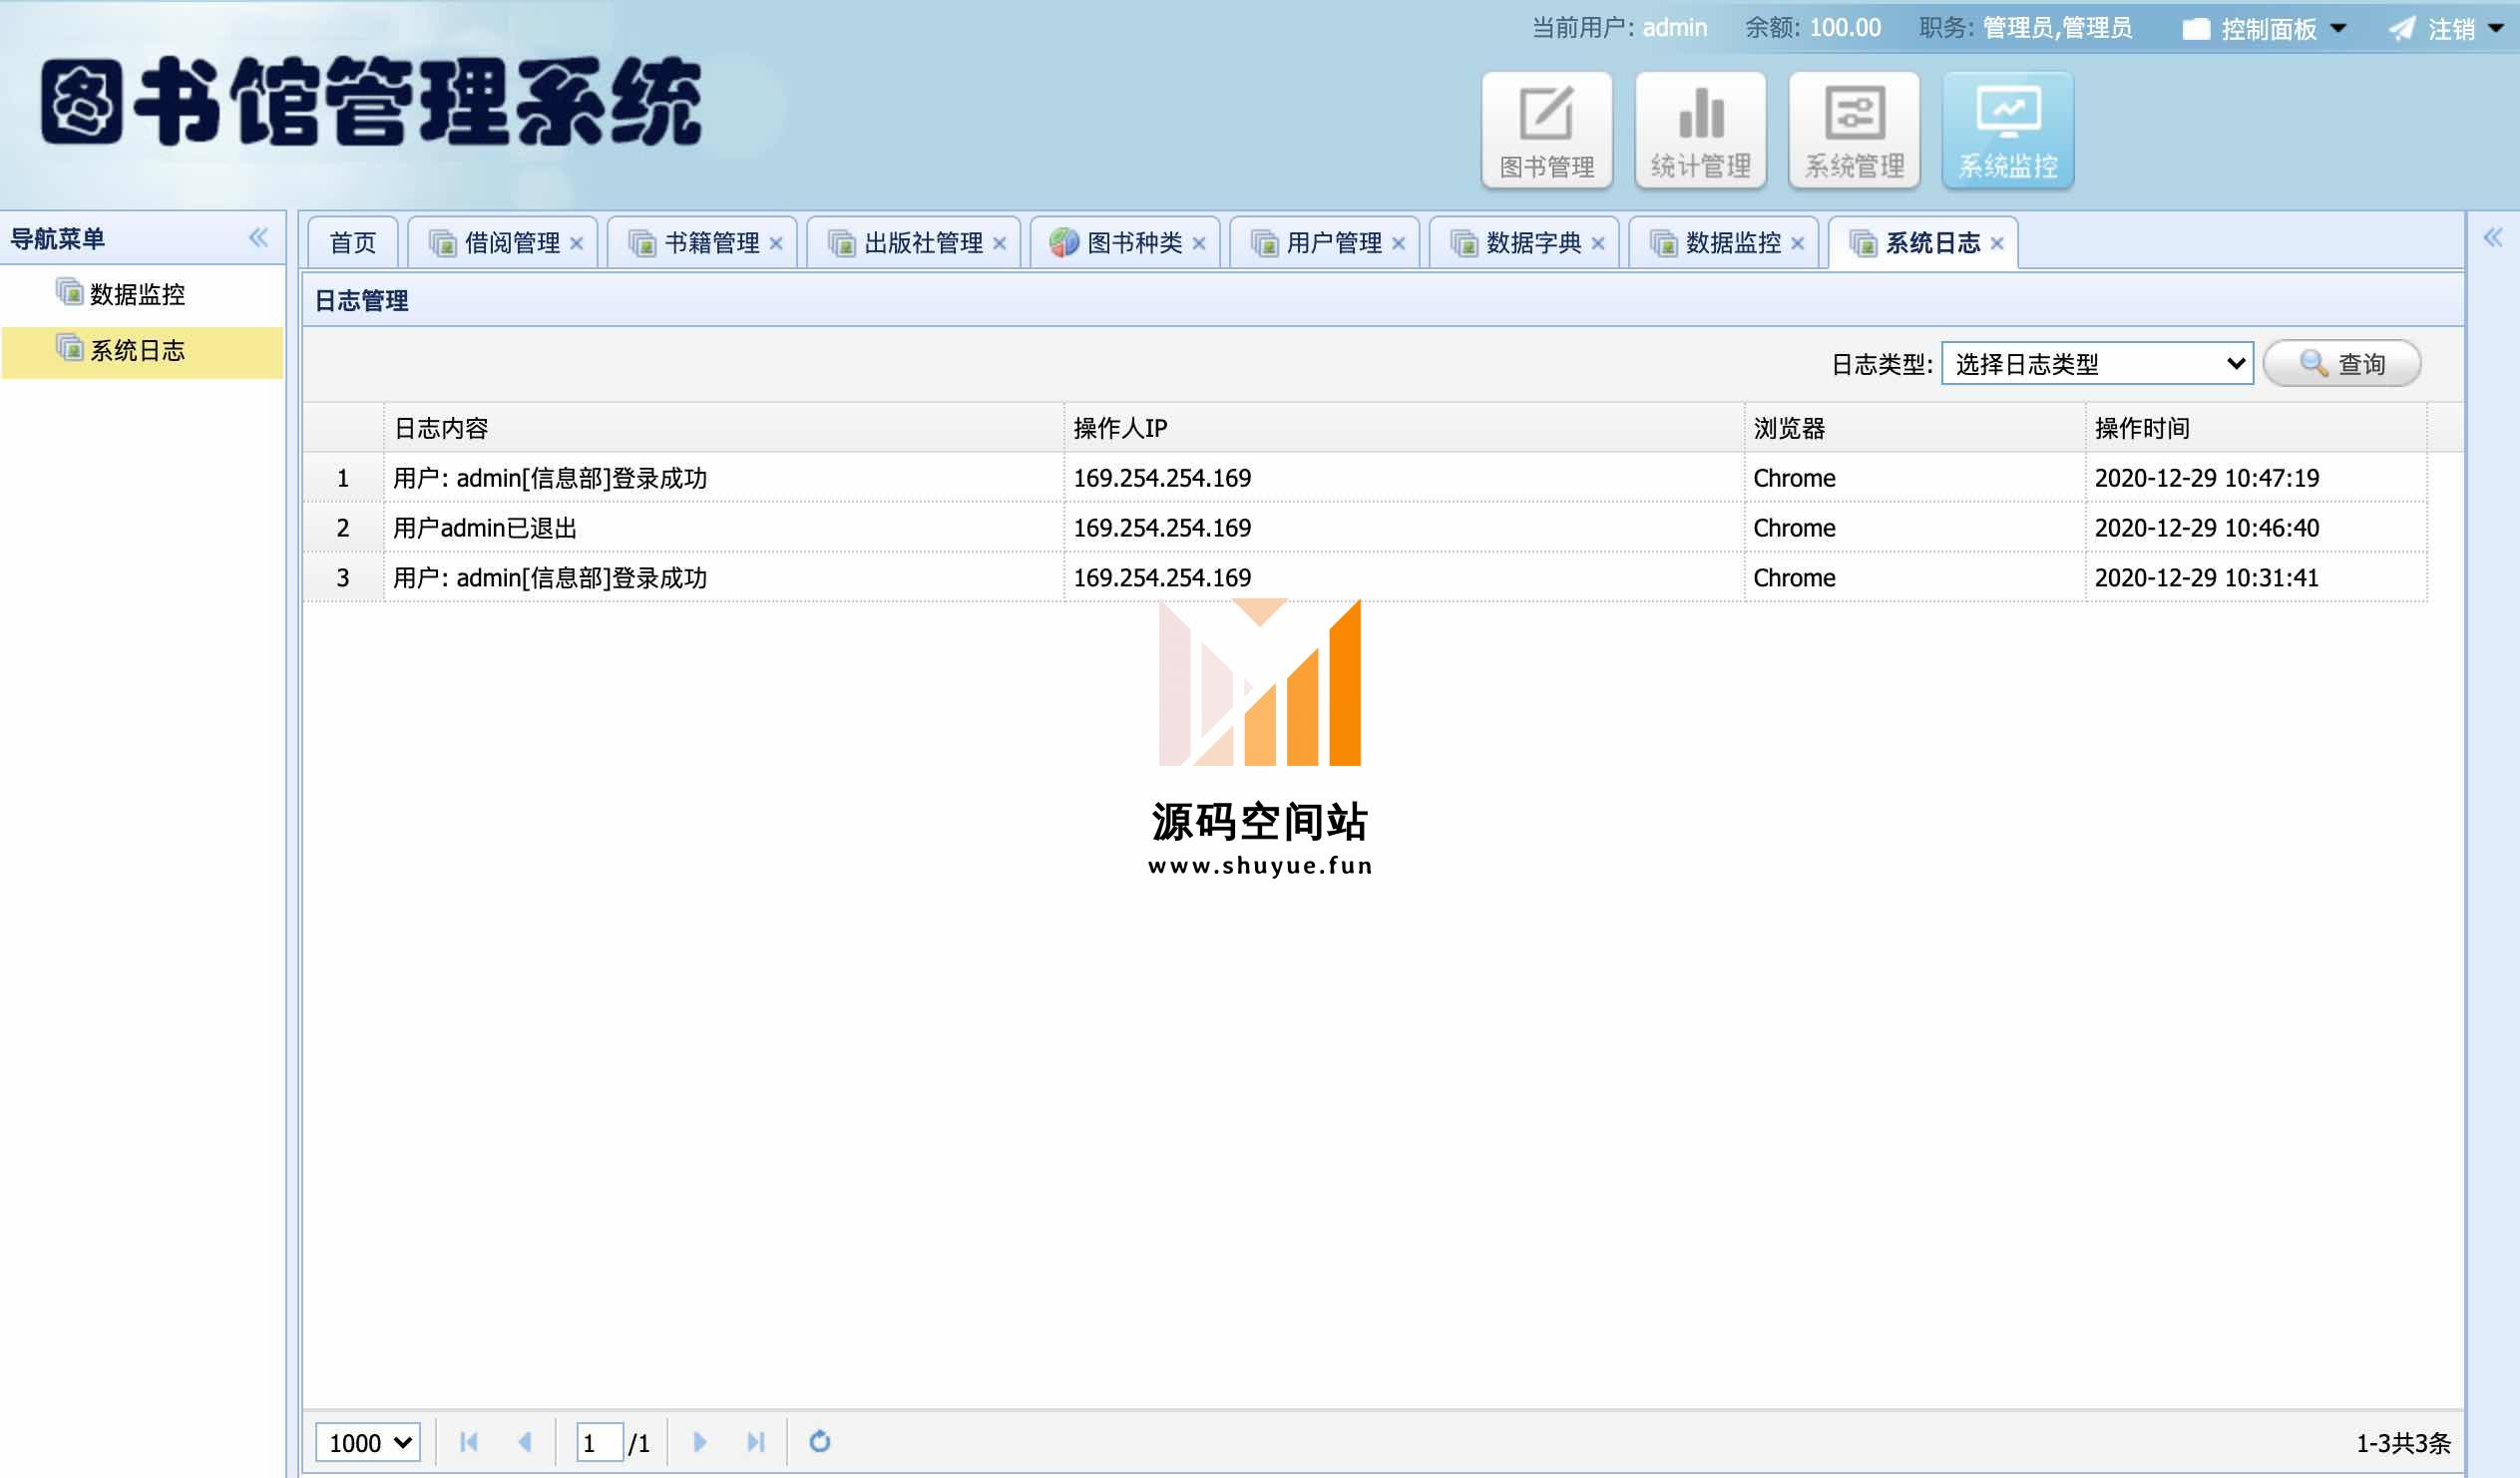Close the 图书种类 tab
This screenshot has height=1478, width=2520.
(x=1199, y=243)
